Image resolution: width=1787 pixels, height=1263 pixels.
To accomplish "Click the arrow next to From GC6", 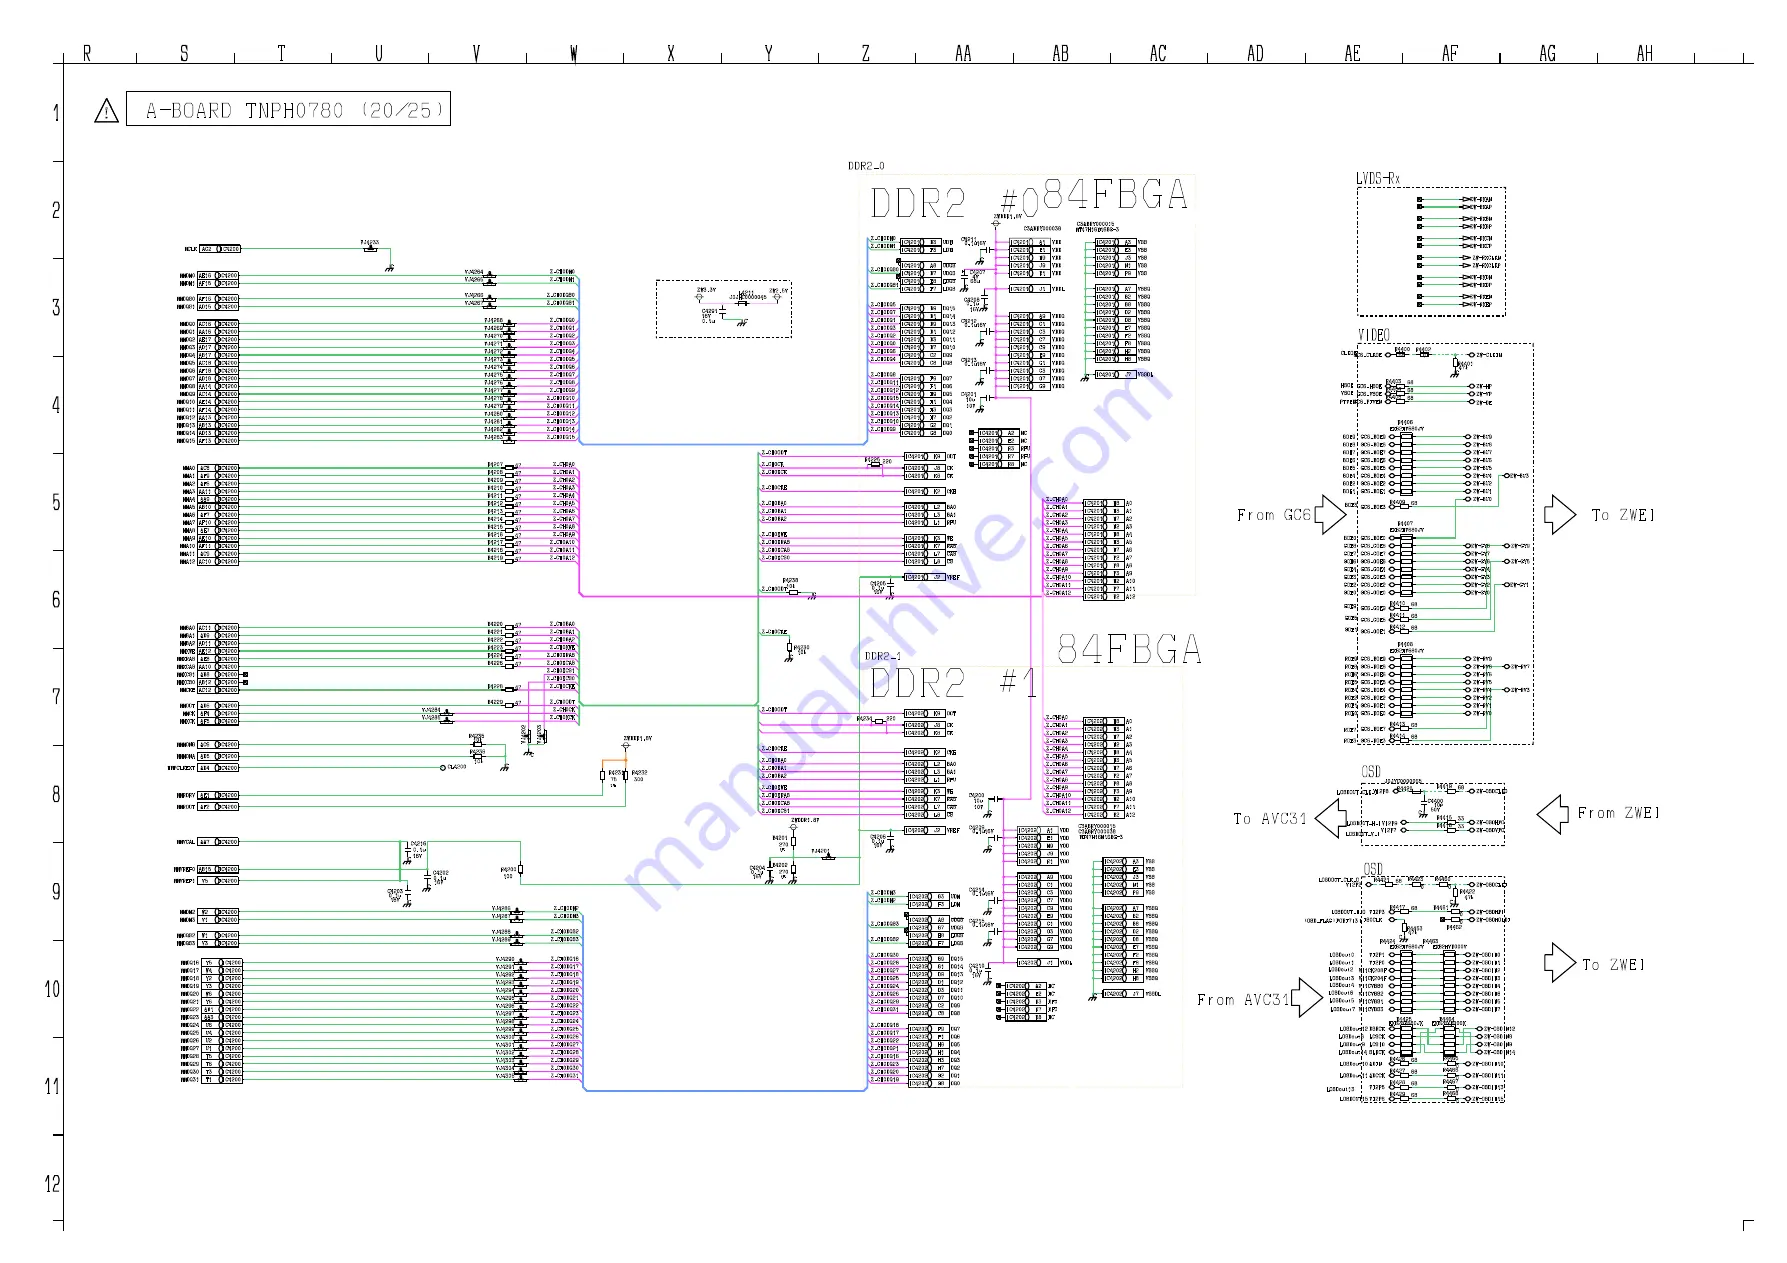I will click(1329, 515).
